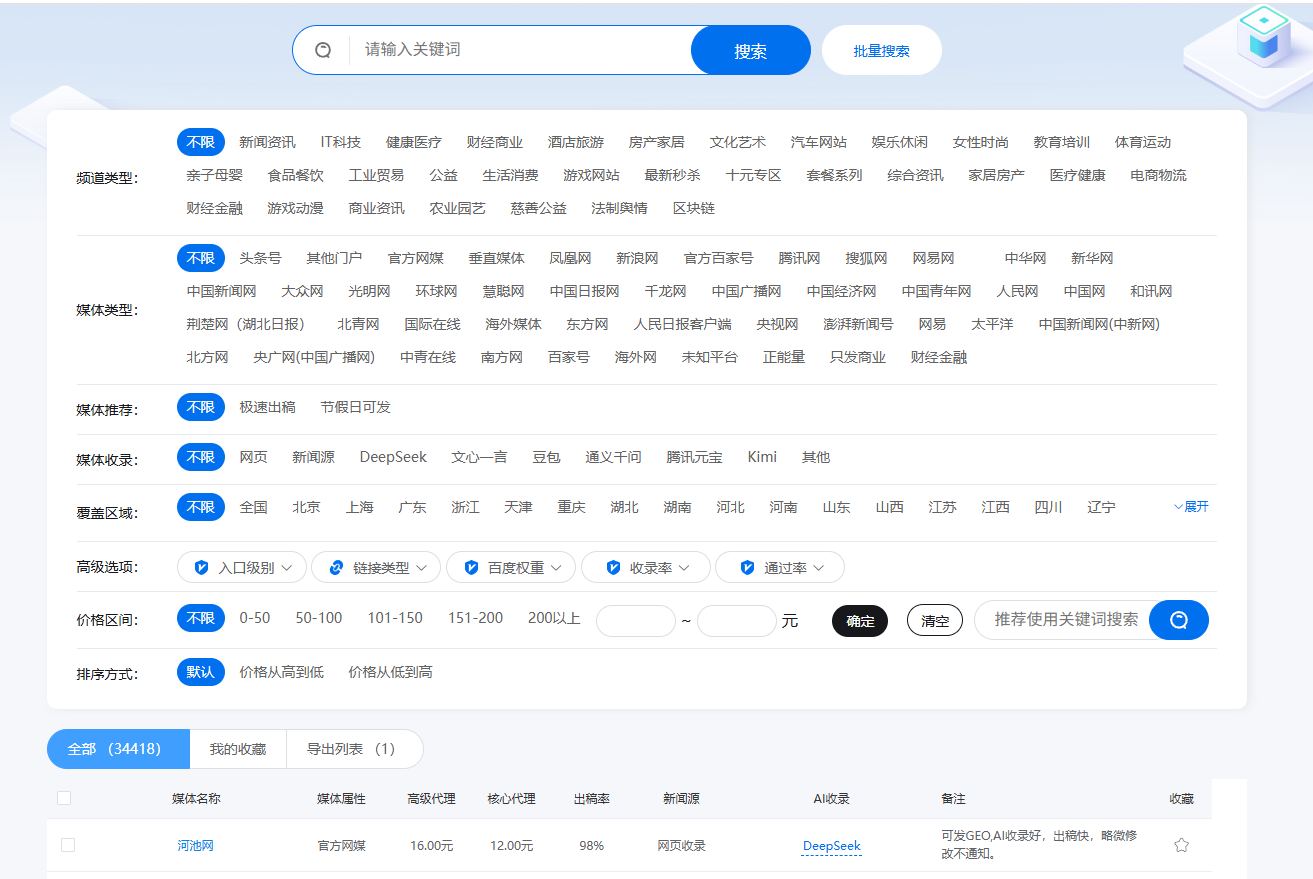Expand the full 覆盖区域 region list

tap(1191, 507)
